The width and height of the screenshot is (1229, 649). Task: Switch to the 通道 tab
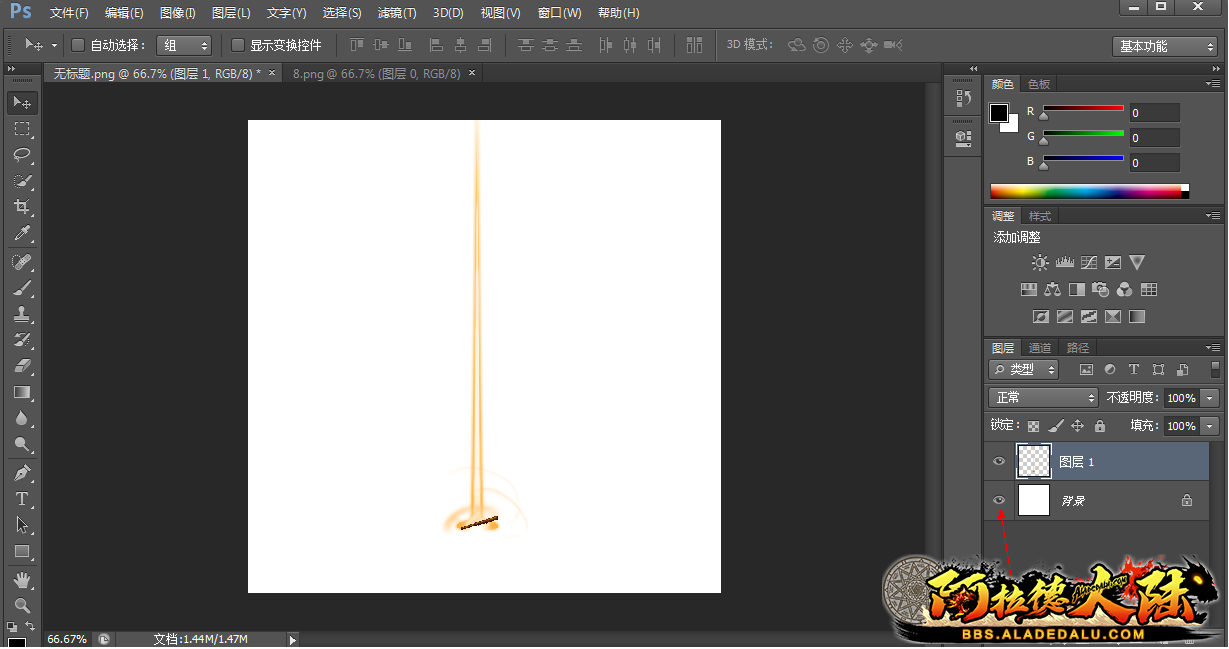tap(1040, 348)
